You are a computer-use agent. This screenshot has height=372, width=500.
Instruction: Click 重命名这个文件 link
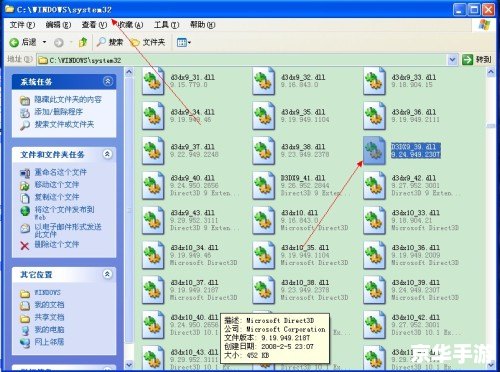[x=61, y=172]
